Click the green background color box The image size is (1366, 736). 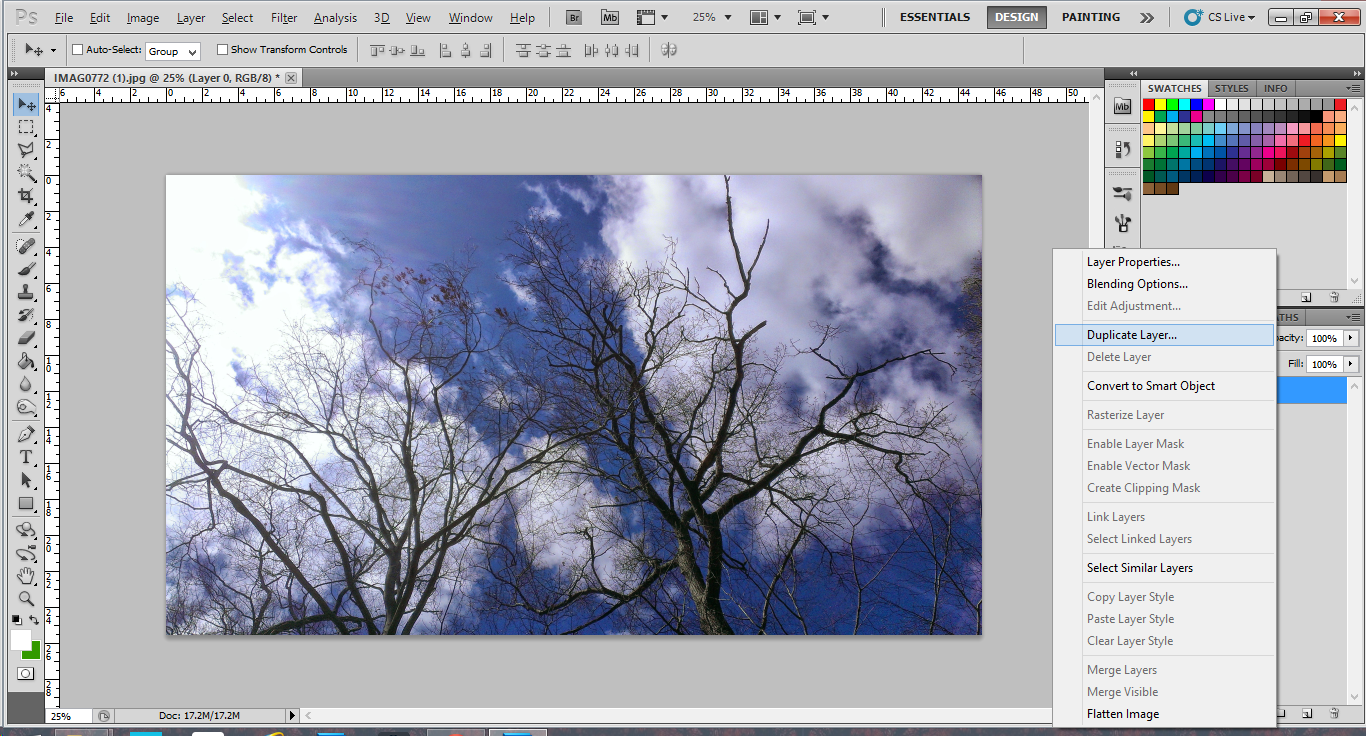click(34, 652)
